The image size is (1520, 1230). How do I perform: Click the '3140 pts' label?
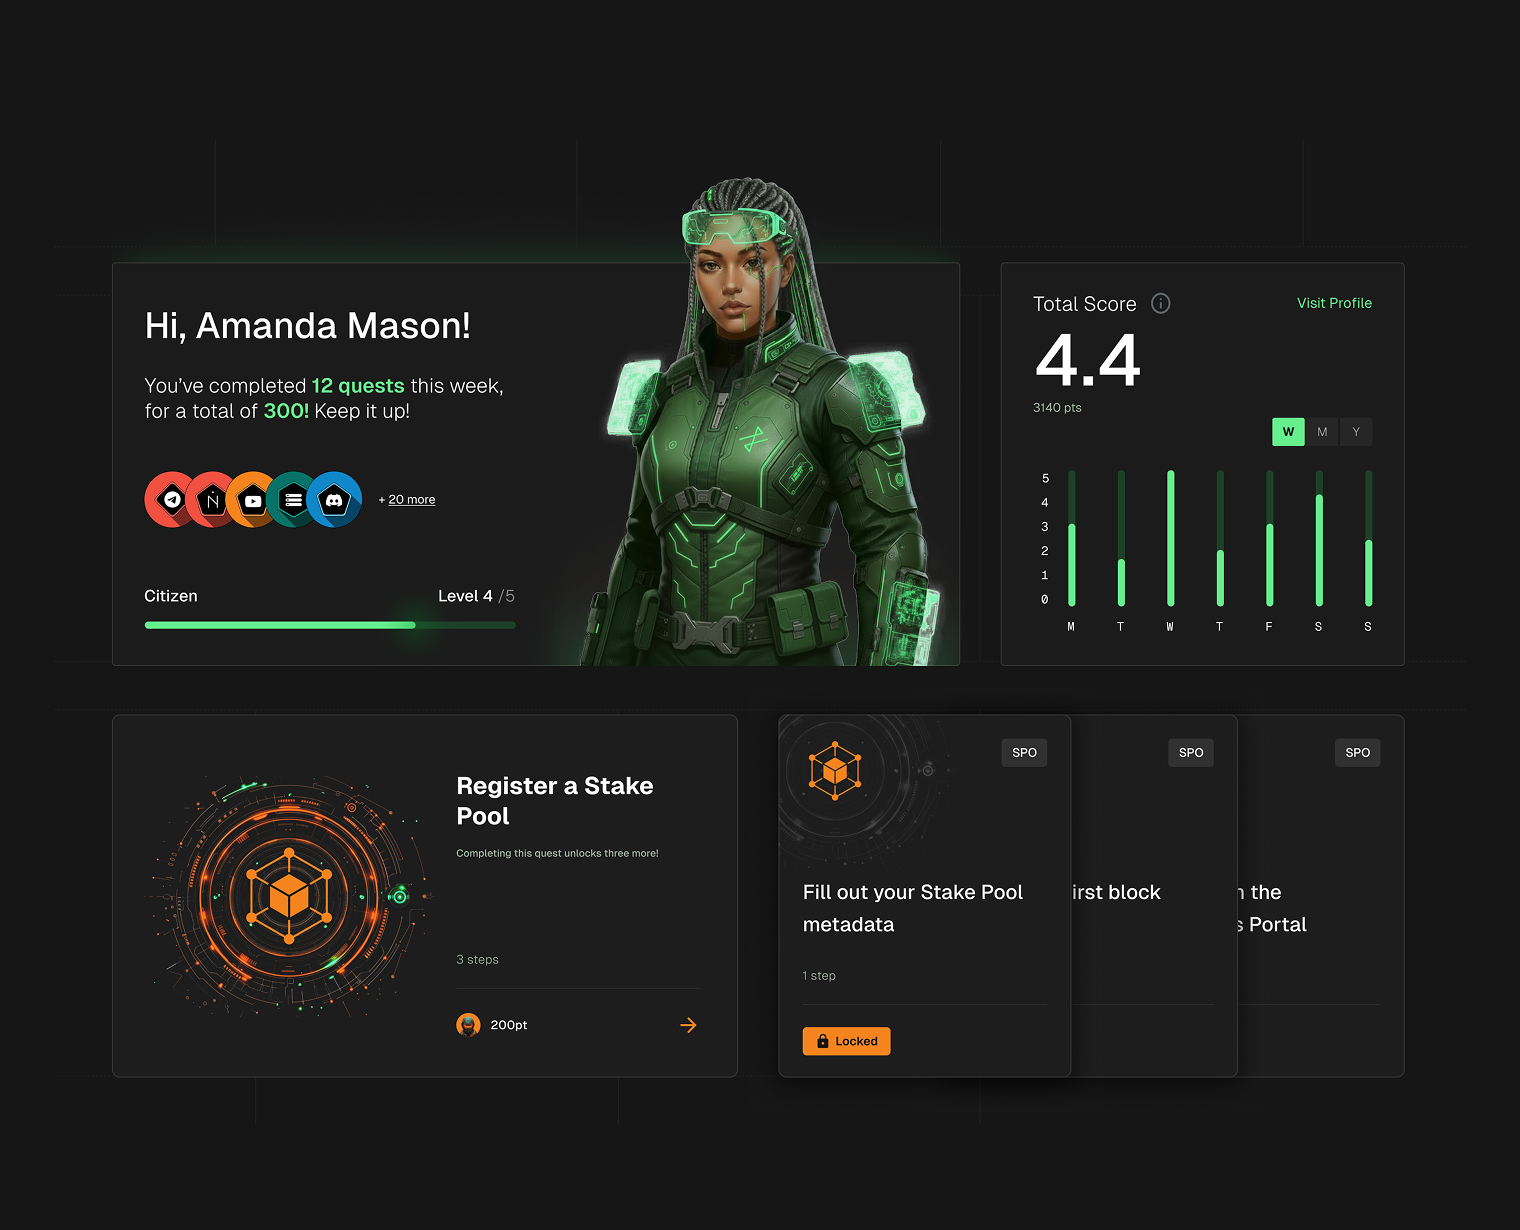1057,408
